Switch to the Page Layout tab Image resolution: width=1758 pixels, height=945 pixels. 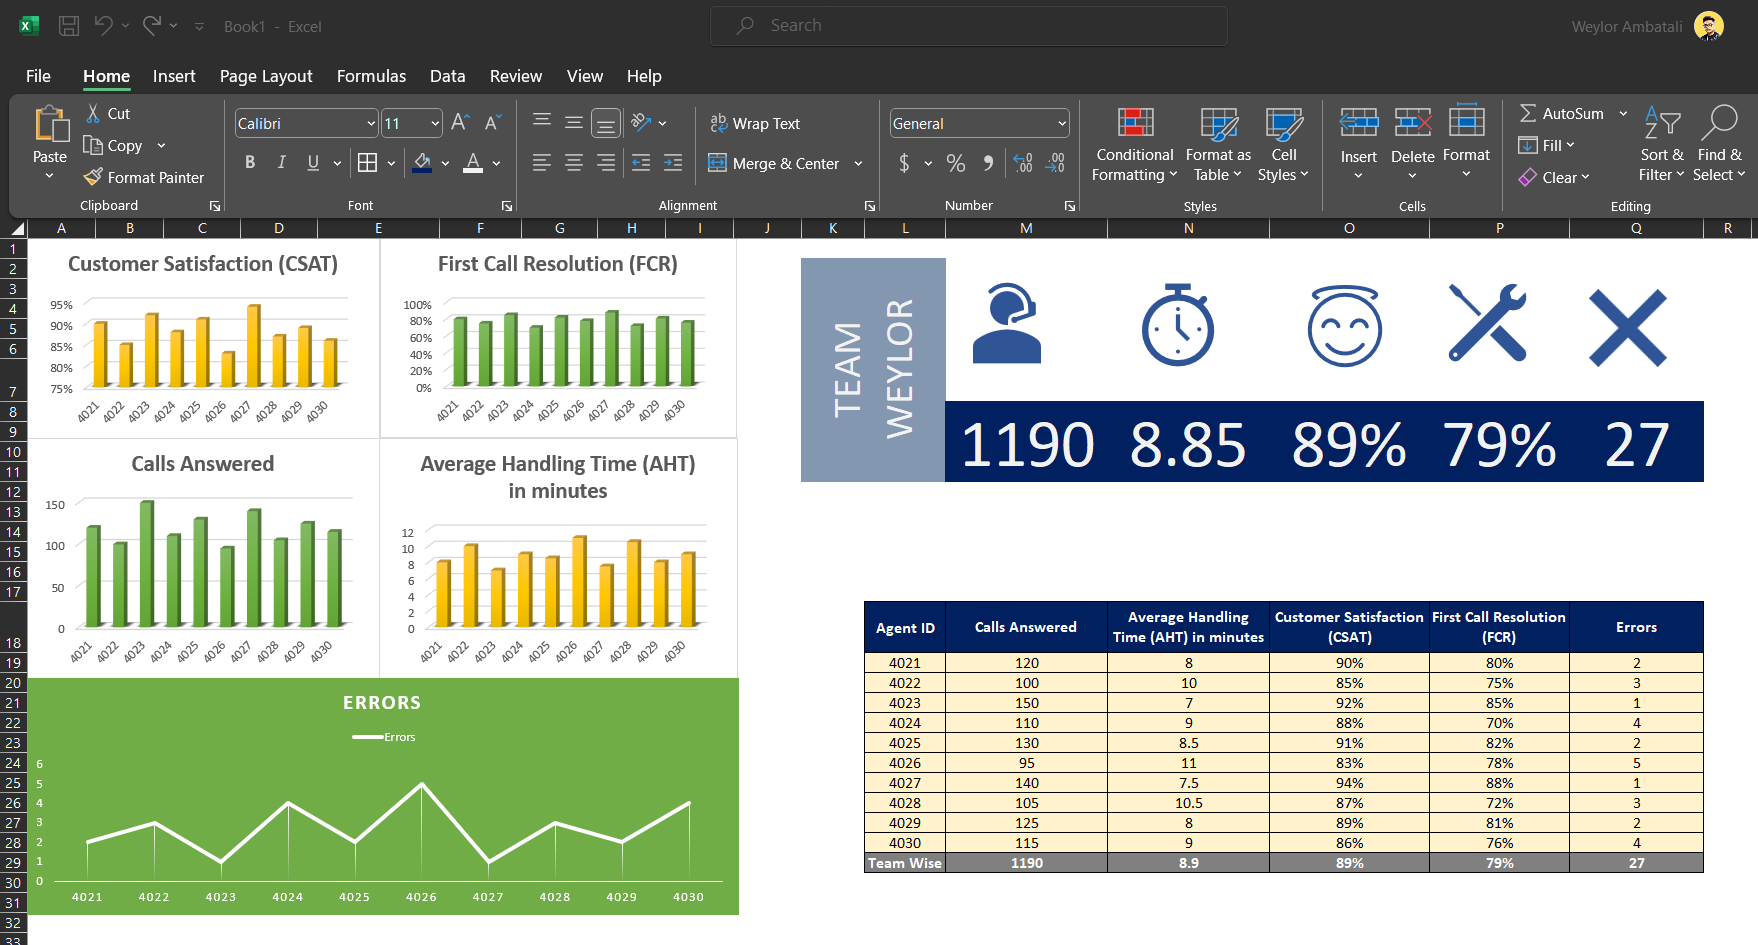[266, 76]
